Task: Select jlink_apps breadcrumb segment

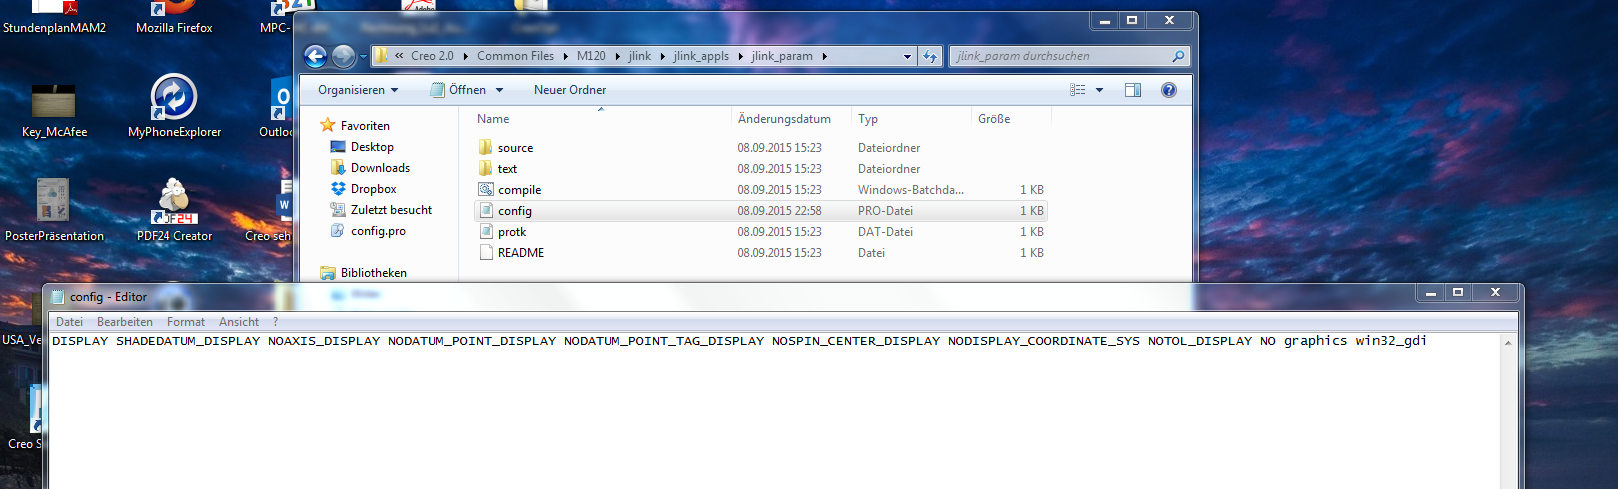Action: tap(701, 56)
